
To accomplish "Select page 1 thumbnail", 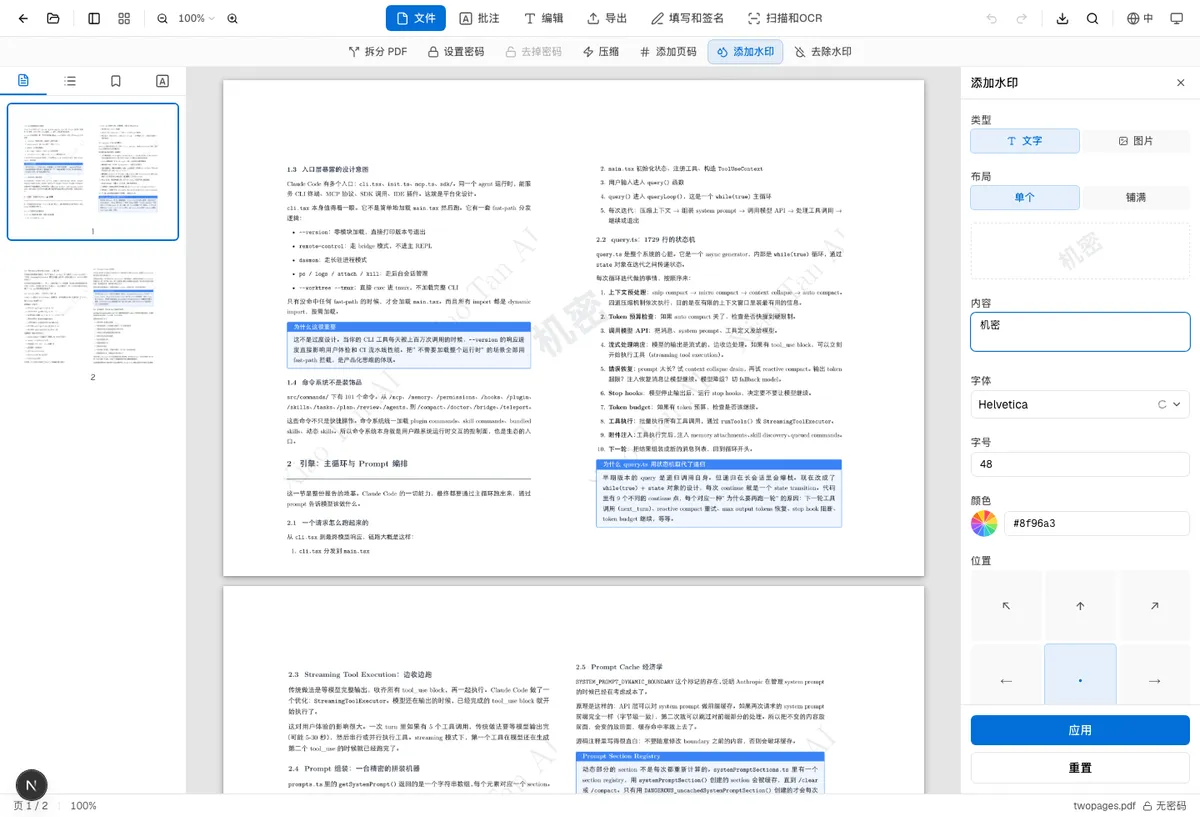I will click(93, 171).
